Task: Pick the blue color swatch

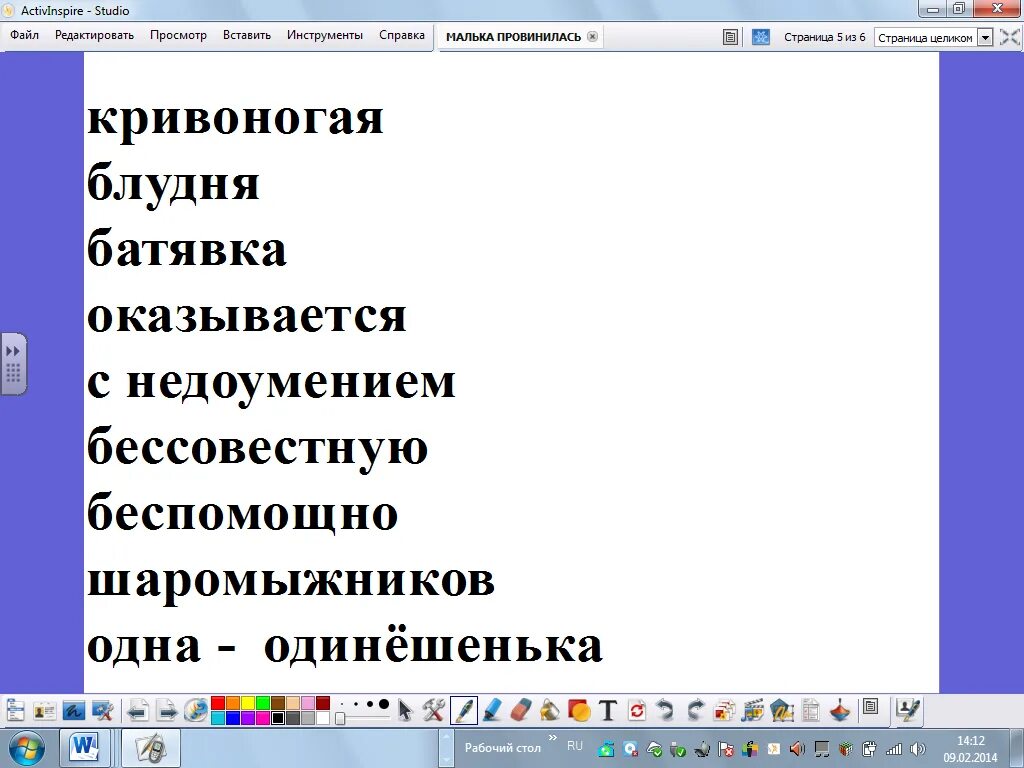Action: pyautogui.click(x=232, y=718)
